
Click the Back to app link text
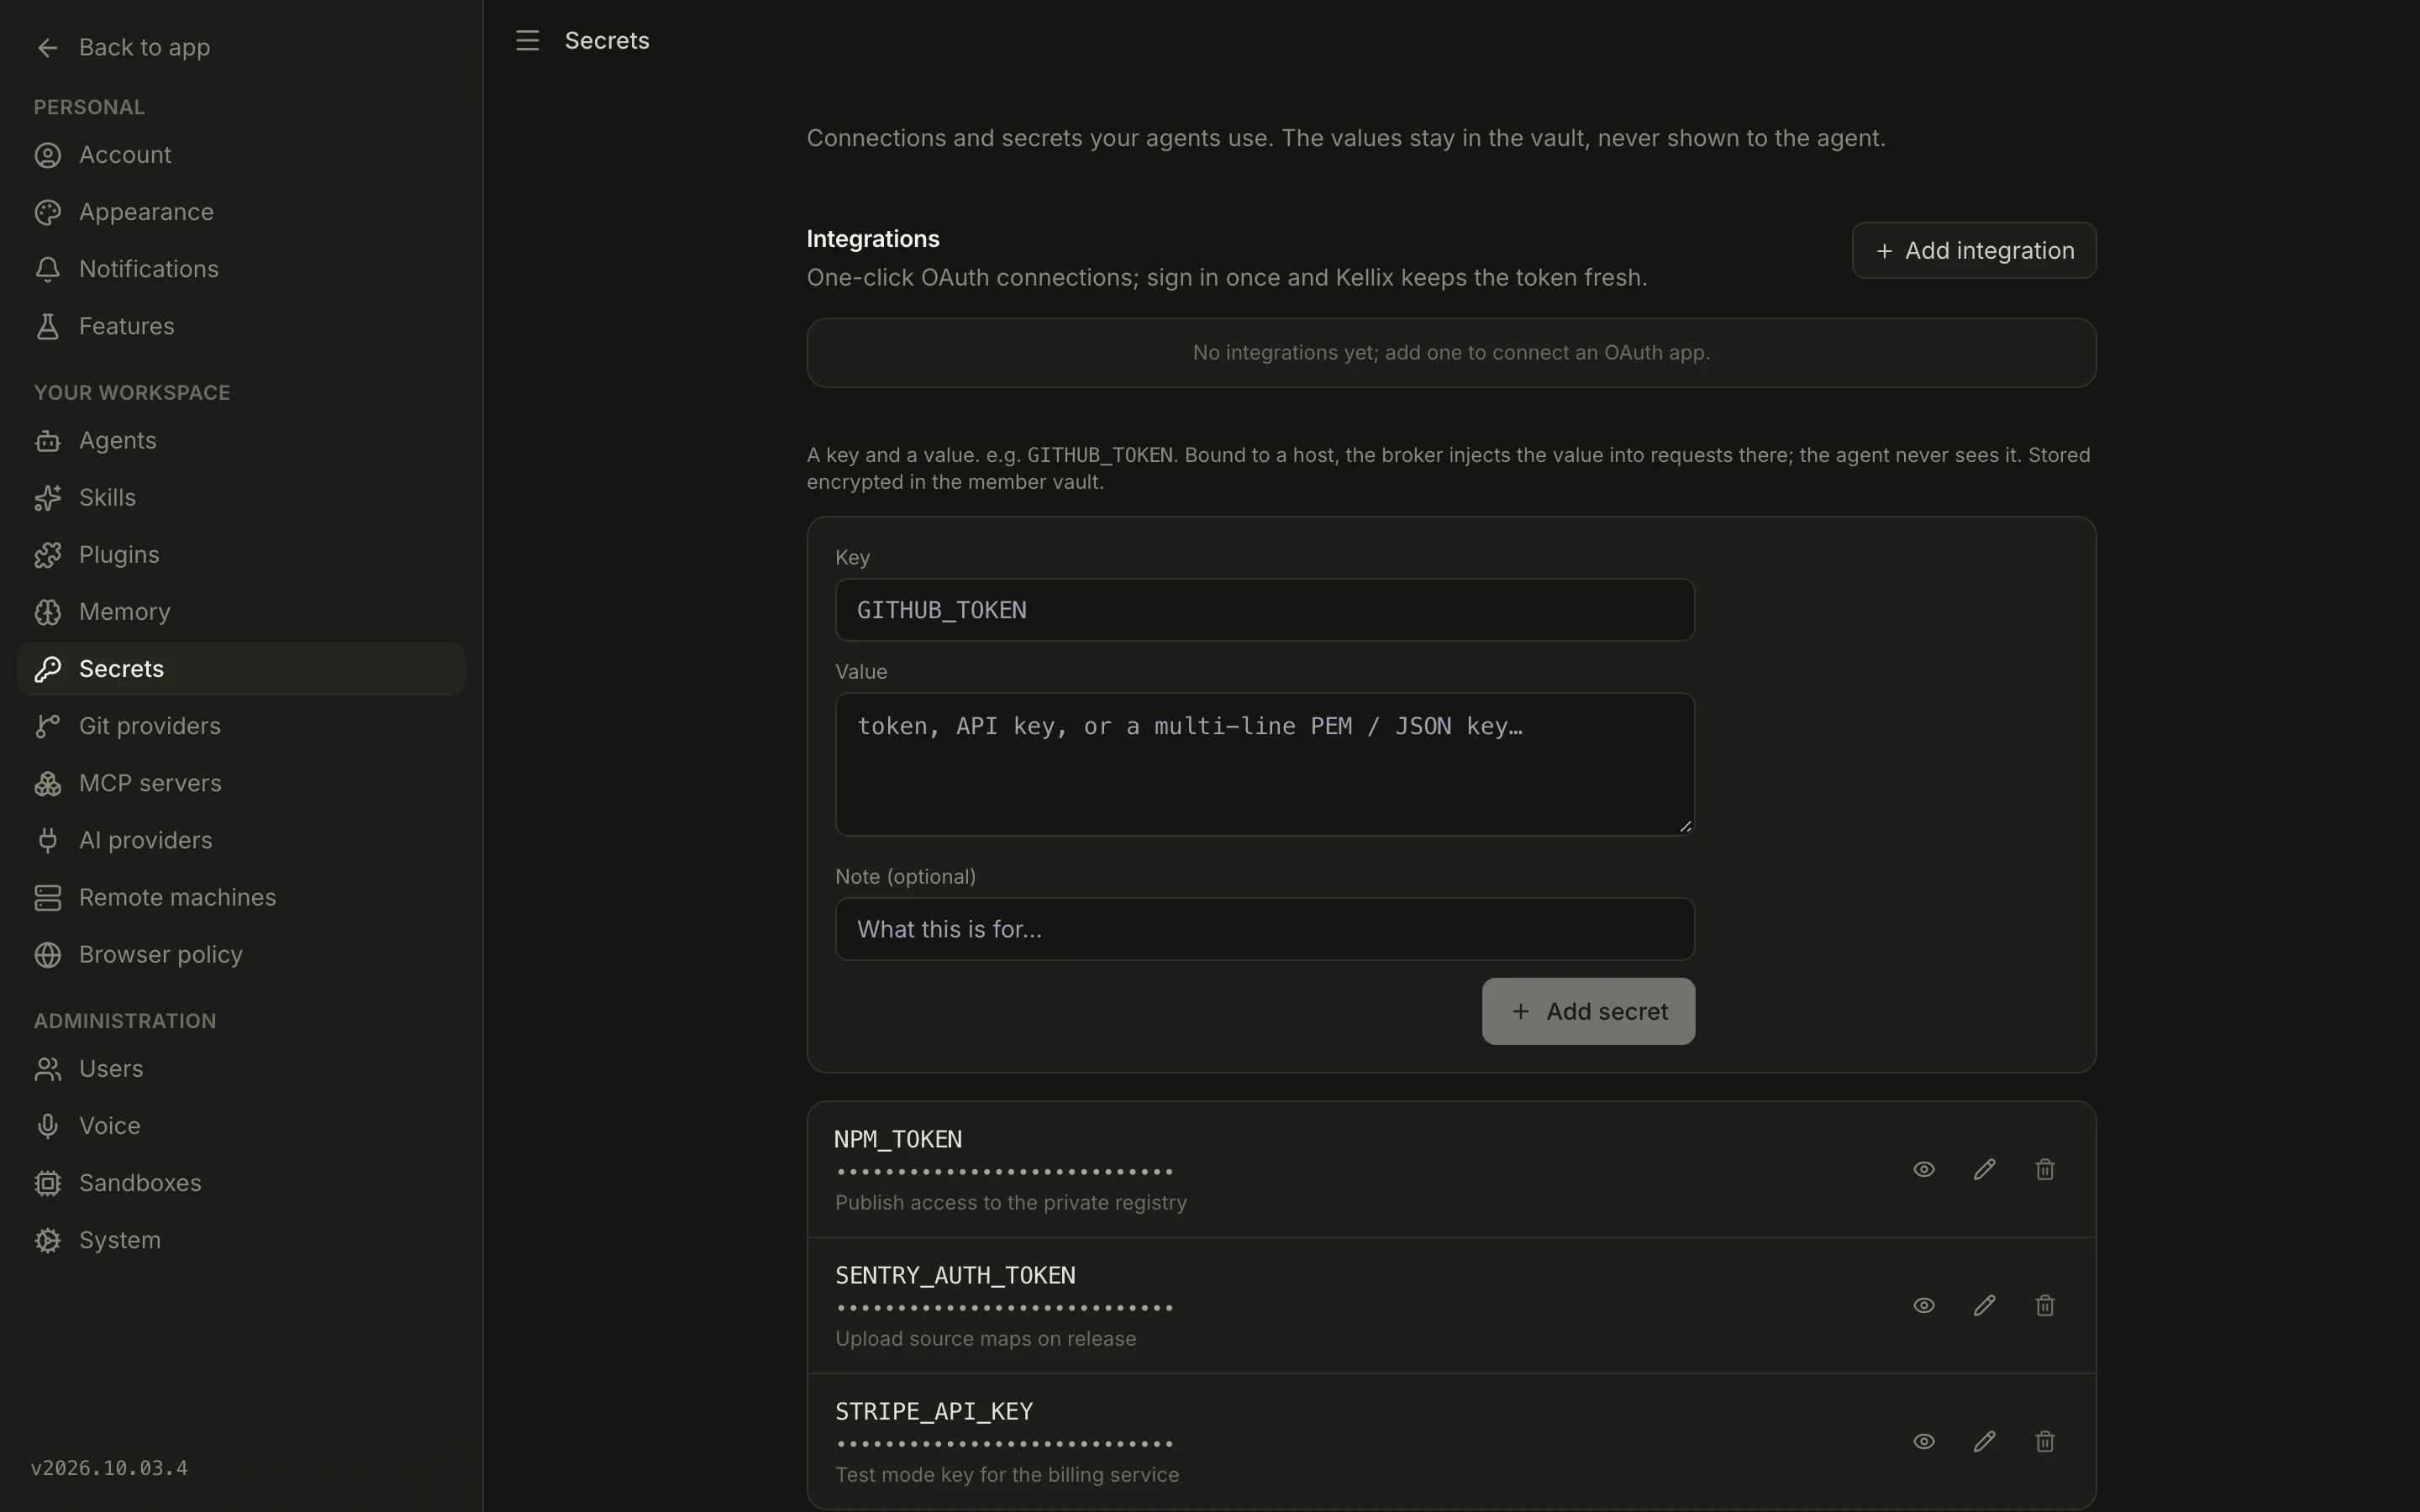(x=144, y=47)
